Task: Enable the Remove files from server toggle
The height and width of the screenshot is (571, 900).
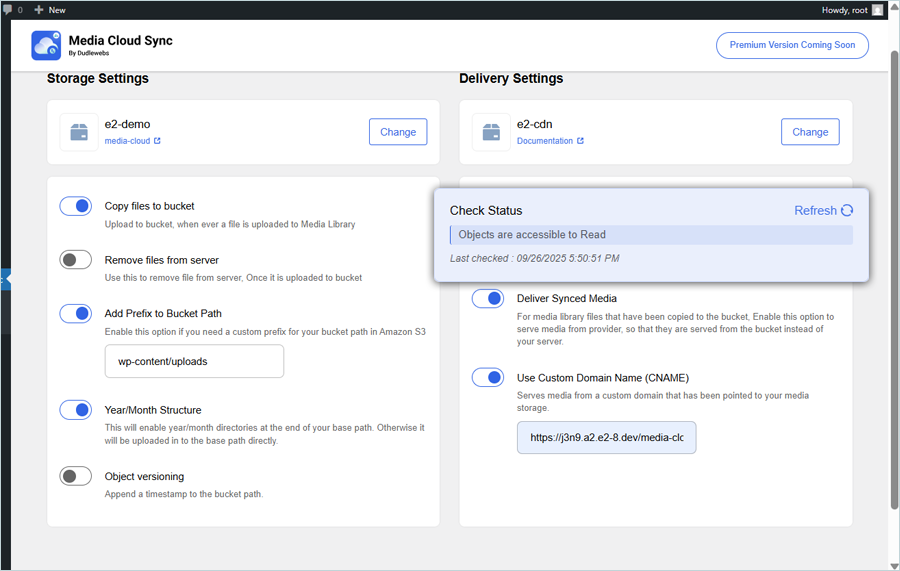Action: coord(76,260)
